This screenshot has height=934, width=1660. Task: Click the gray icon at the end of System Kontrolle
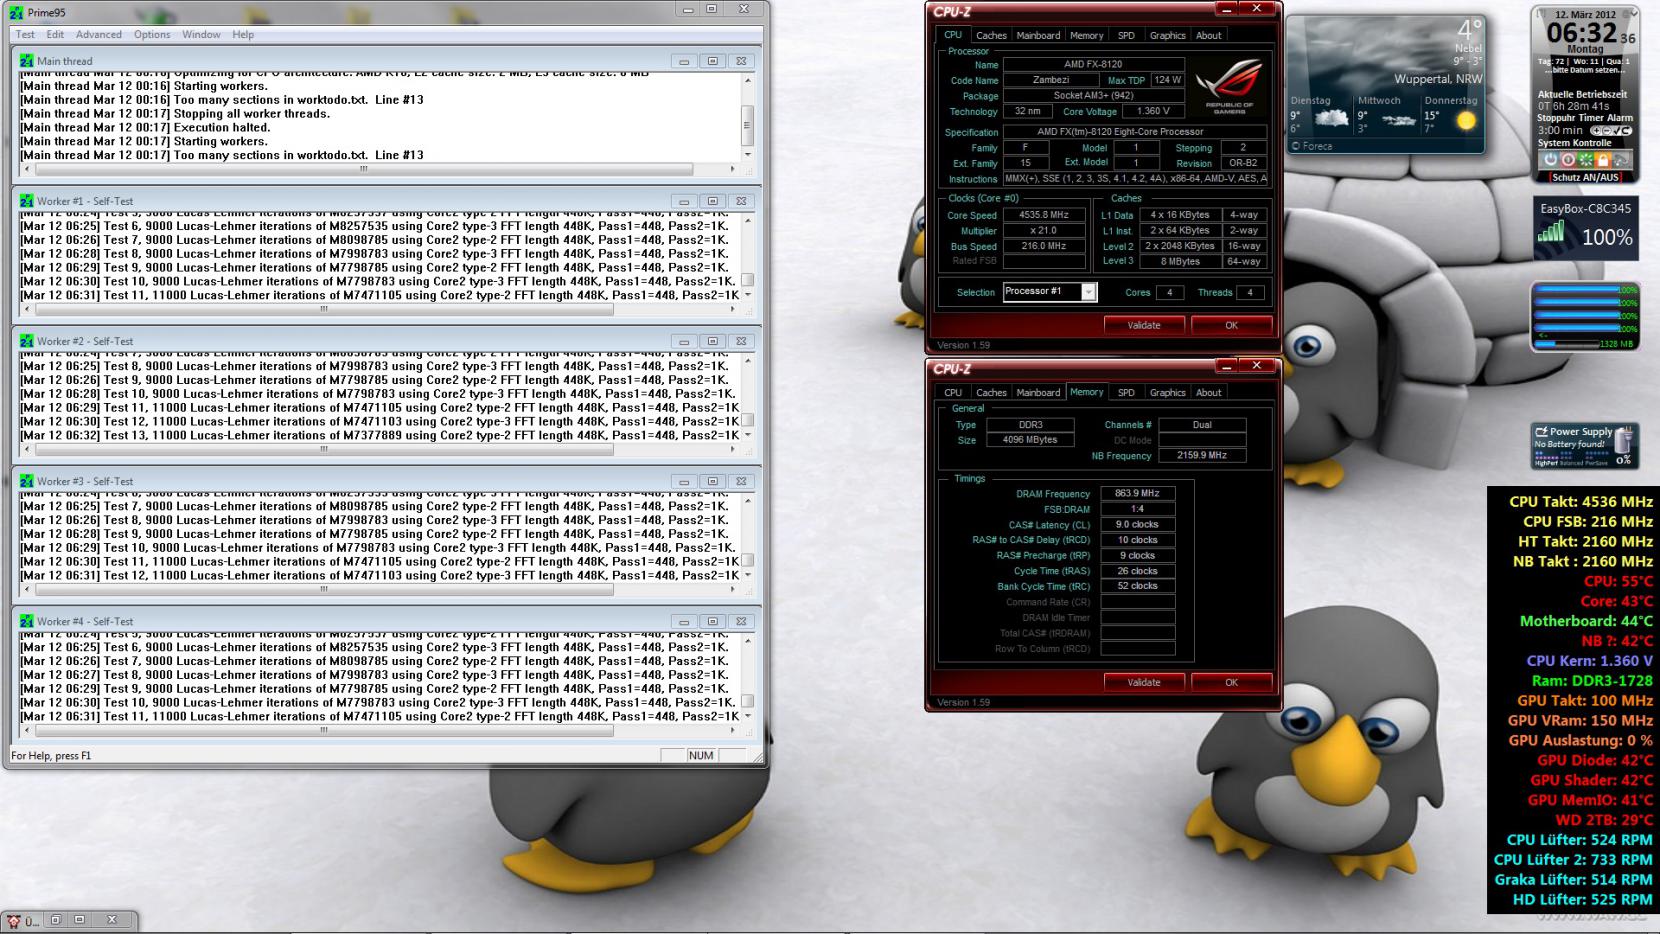click(1621, 159)
